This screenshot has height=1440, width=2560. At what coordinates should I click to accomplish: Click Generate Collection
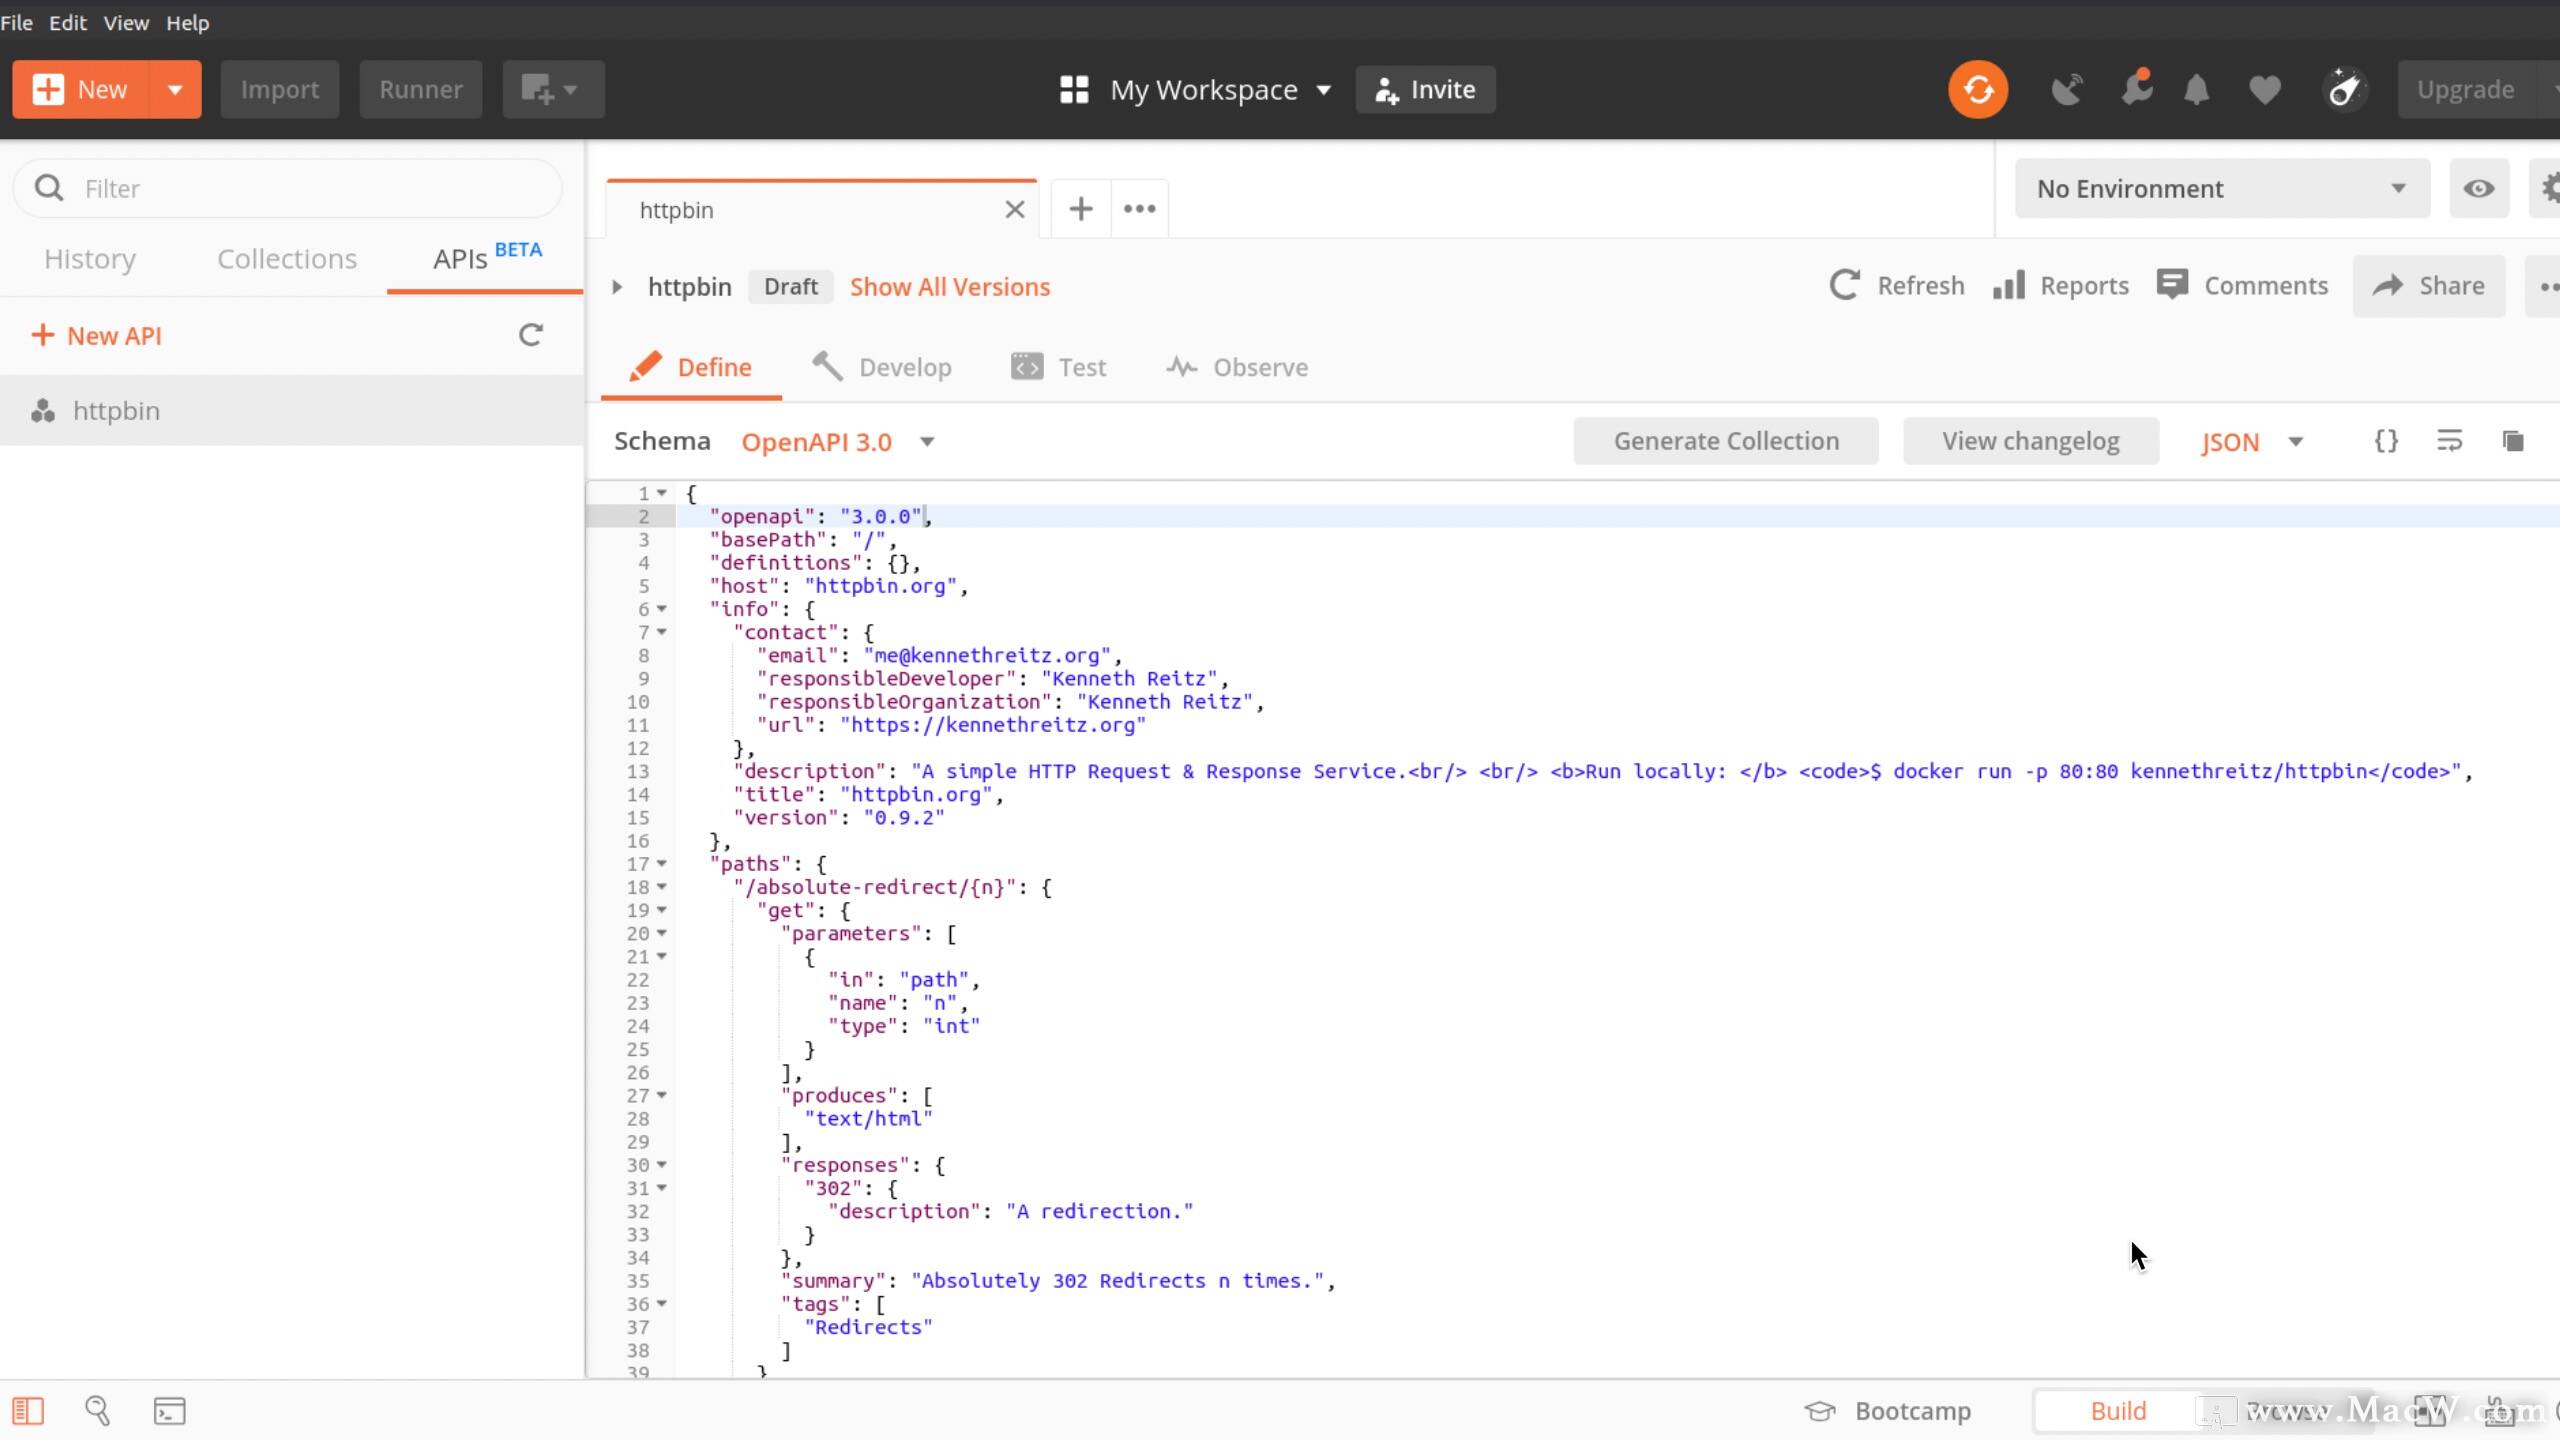(1726, 441)
